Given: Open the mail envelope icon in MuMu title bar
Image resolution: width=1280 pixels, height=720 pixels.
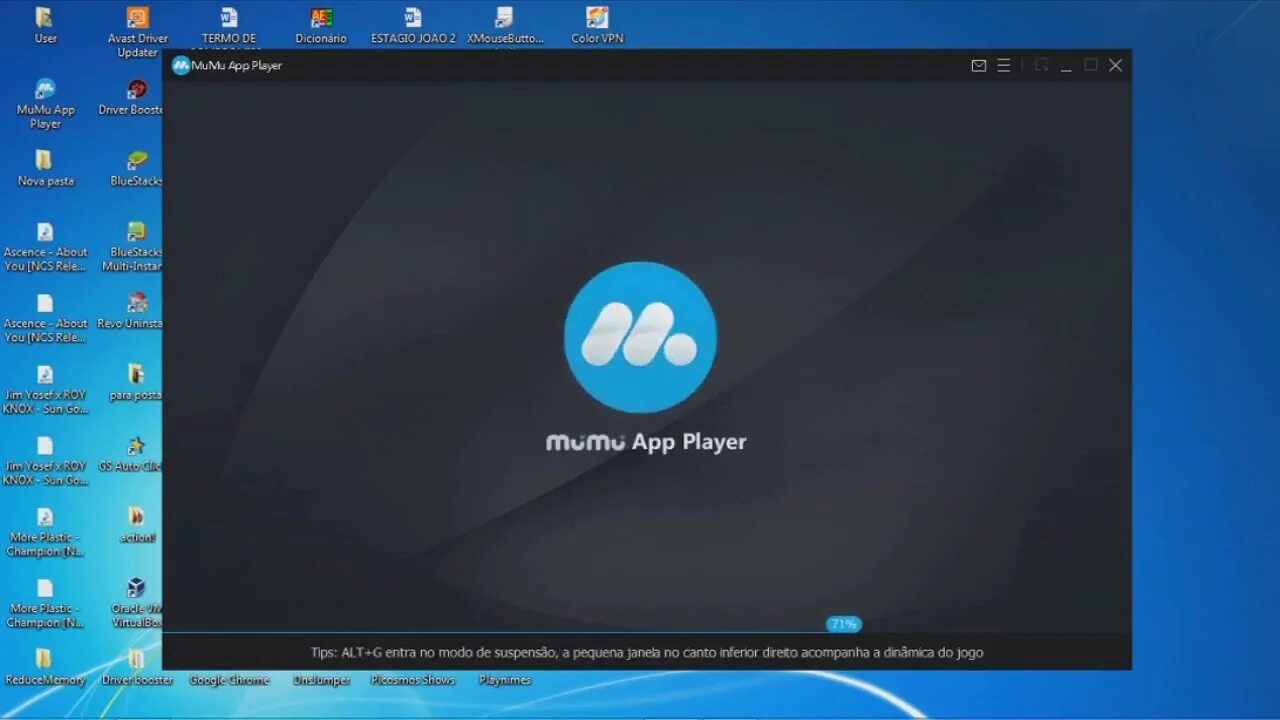Looking at the screenshot, I should pos(979,66).
